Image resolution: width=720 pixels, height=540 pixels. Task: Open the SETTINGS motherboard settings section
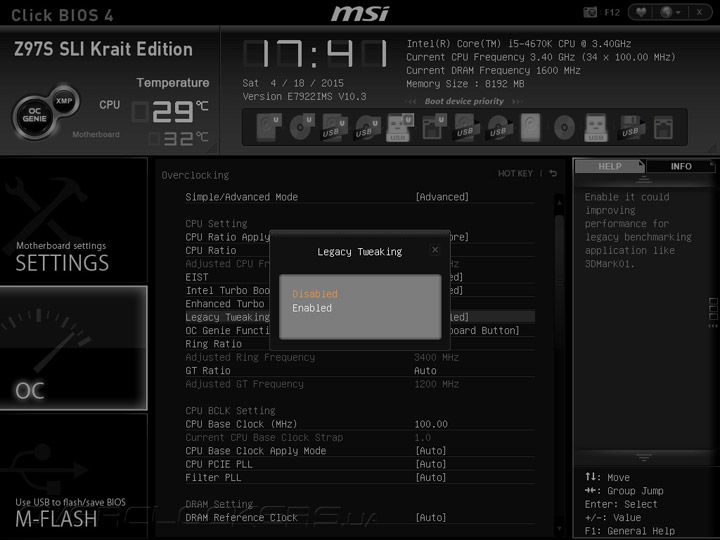73,220
